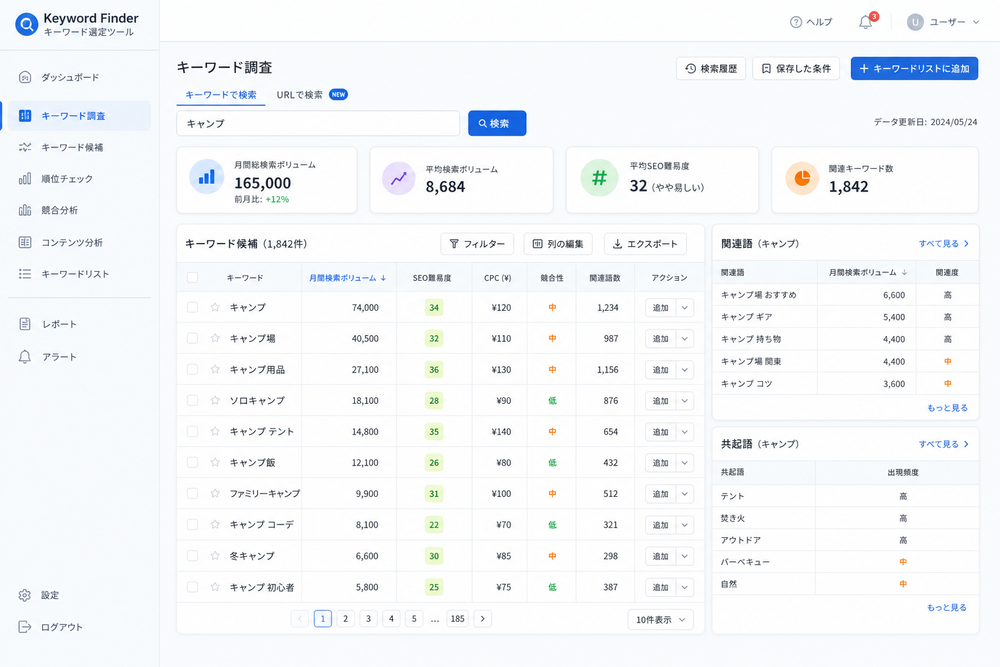Click the ログアウト exit icon
1000x667 pixels.
coord(25,627)
